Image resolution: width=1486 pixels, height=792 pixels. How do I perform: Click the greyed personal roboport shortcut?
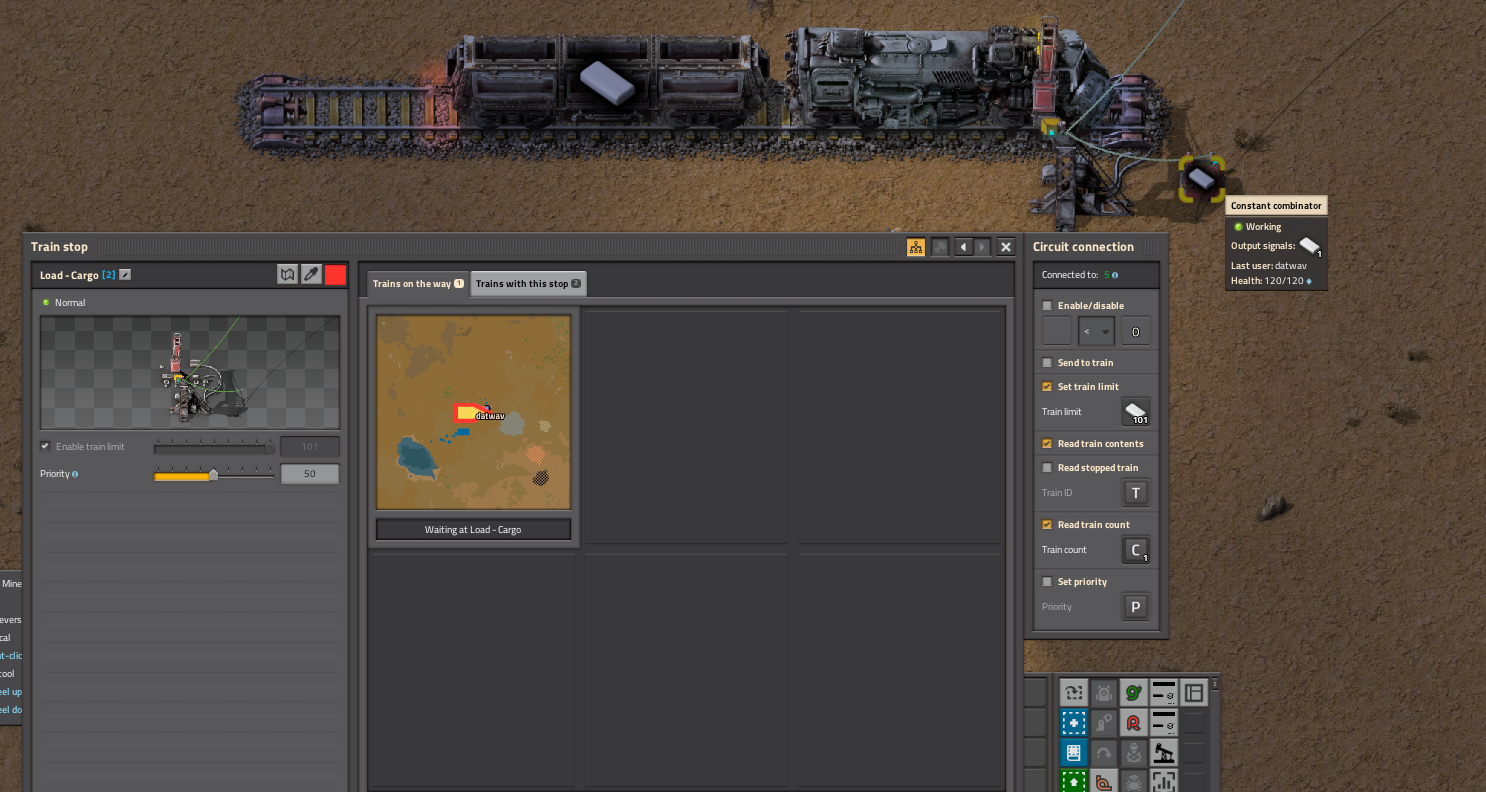(x=1103, y=692)
